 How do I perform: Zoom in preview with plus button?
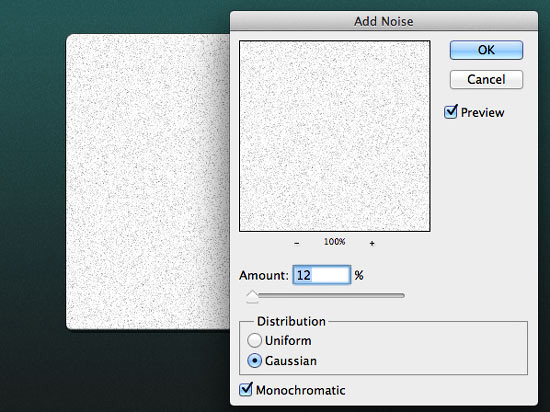372,243
